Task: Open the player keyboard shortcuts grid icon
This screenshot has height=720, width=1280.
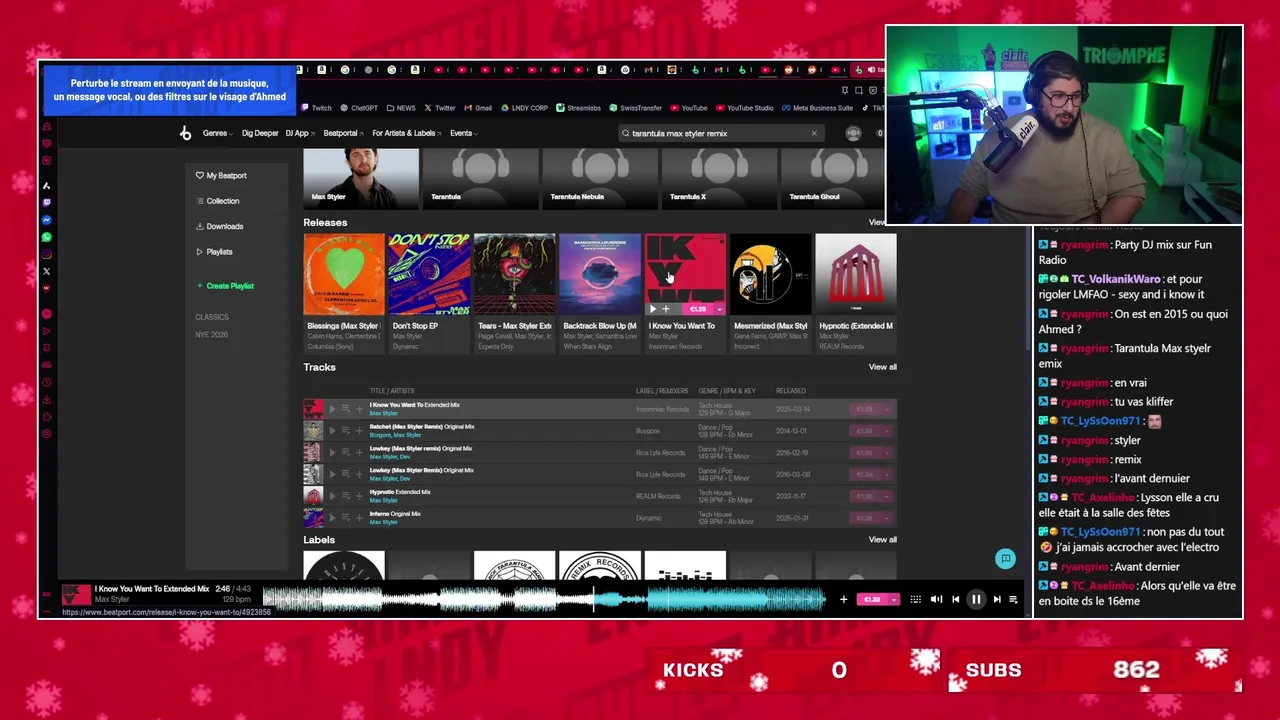Action: click(x=915, y=599)
